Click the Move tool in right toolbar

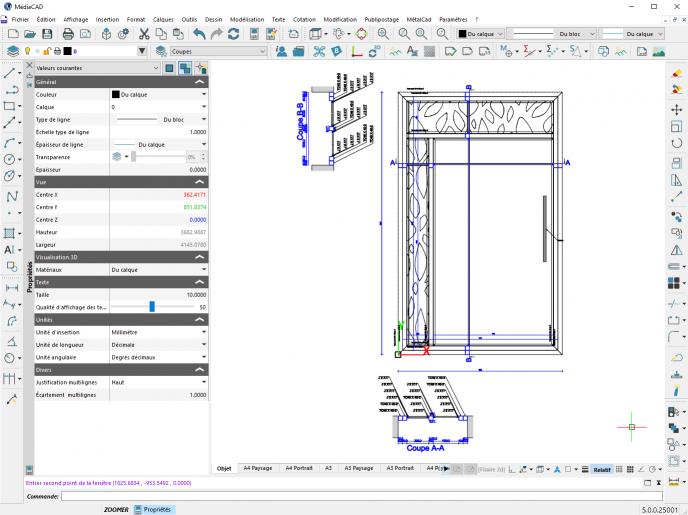coord(676,108)
